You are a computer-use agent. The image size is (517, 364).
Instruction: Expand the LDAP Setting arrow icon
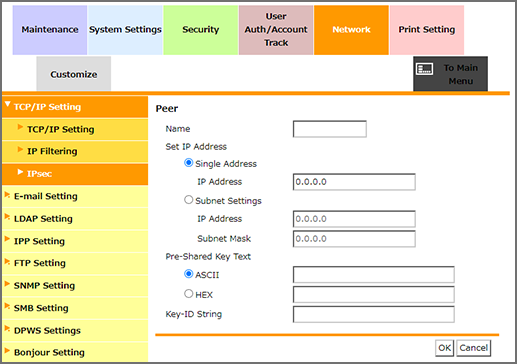7,217
